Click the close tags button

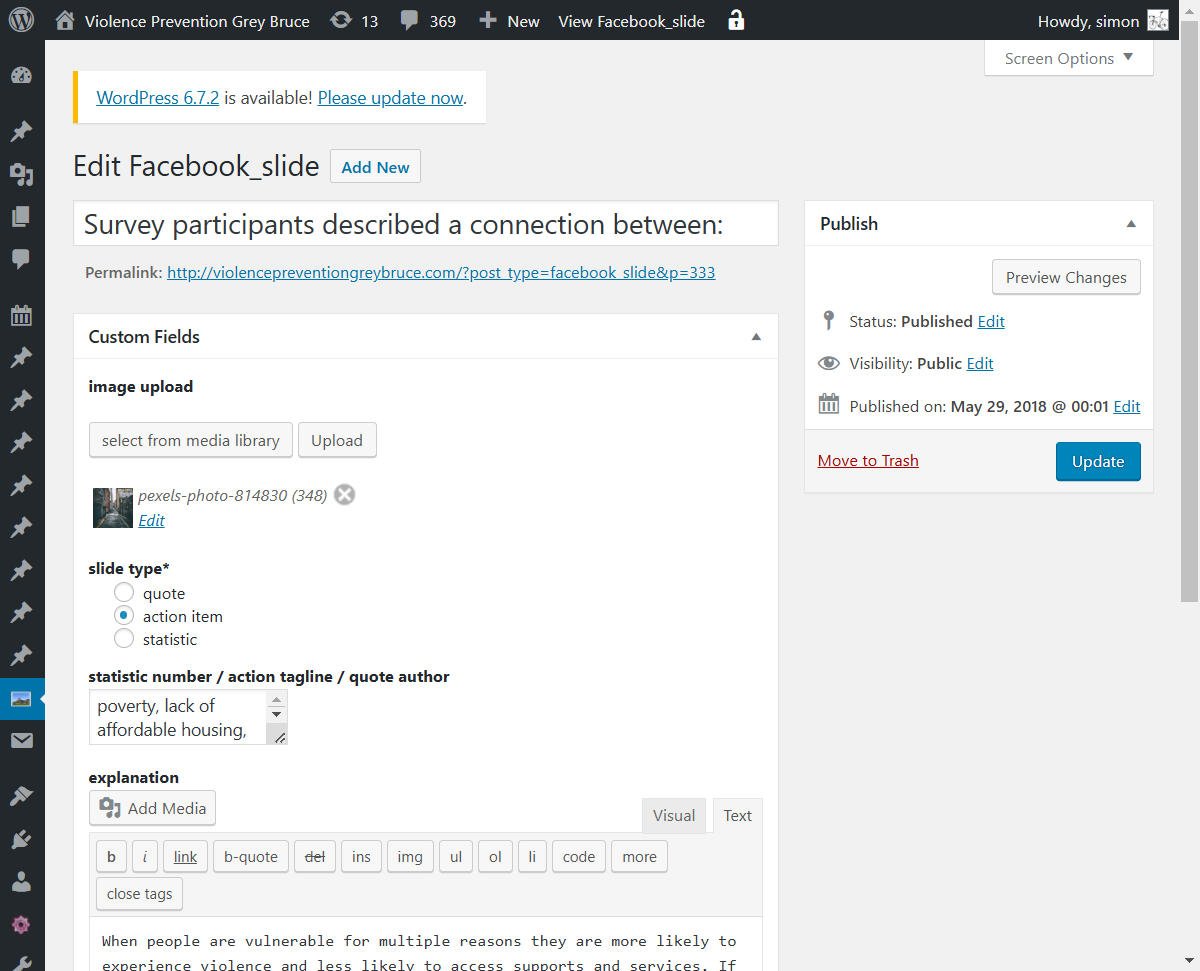pyautogui.click(x=140, y=893)
